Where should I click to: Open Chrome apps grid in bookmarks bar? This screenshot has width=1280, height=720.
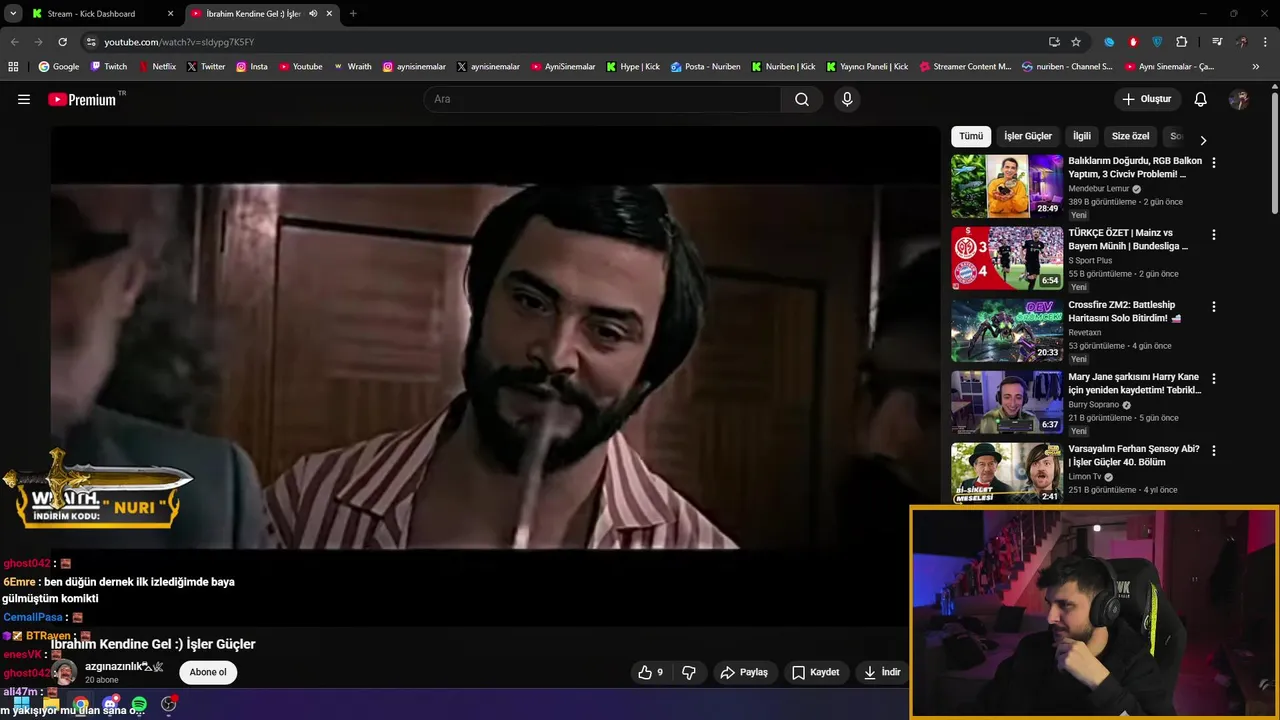tap(13, 67)
